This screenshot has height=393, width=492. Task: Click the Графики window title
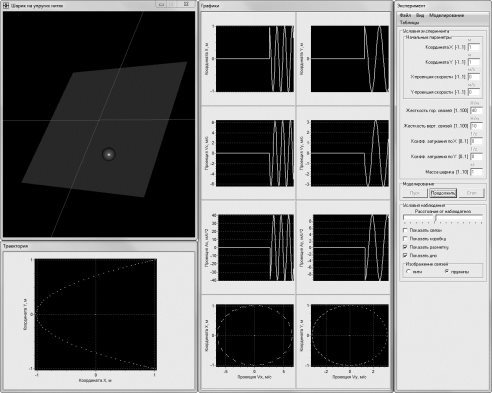(210, 6)
